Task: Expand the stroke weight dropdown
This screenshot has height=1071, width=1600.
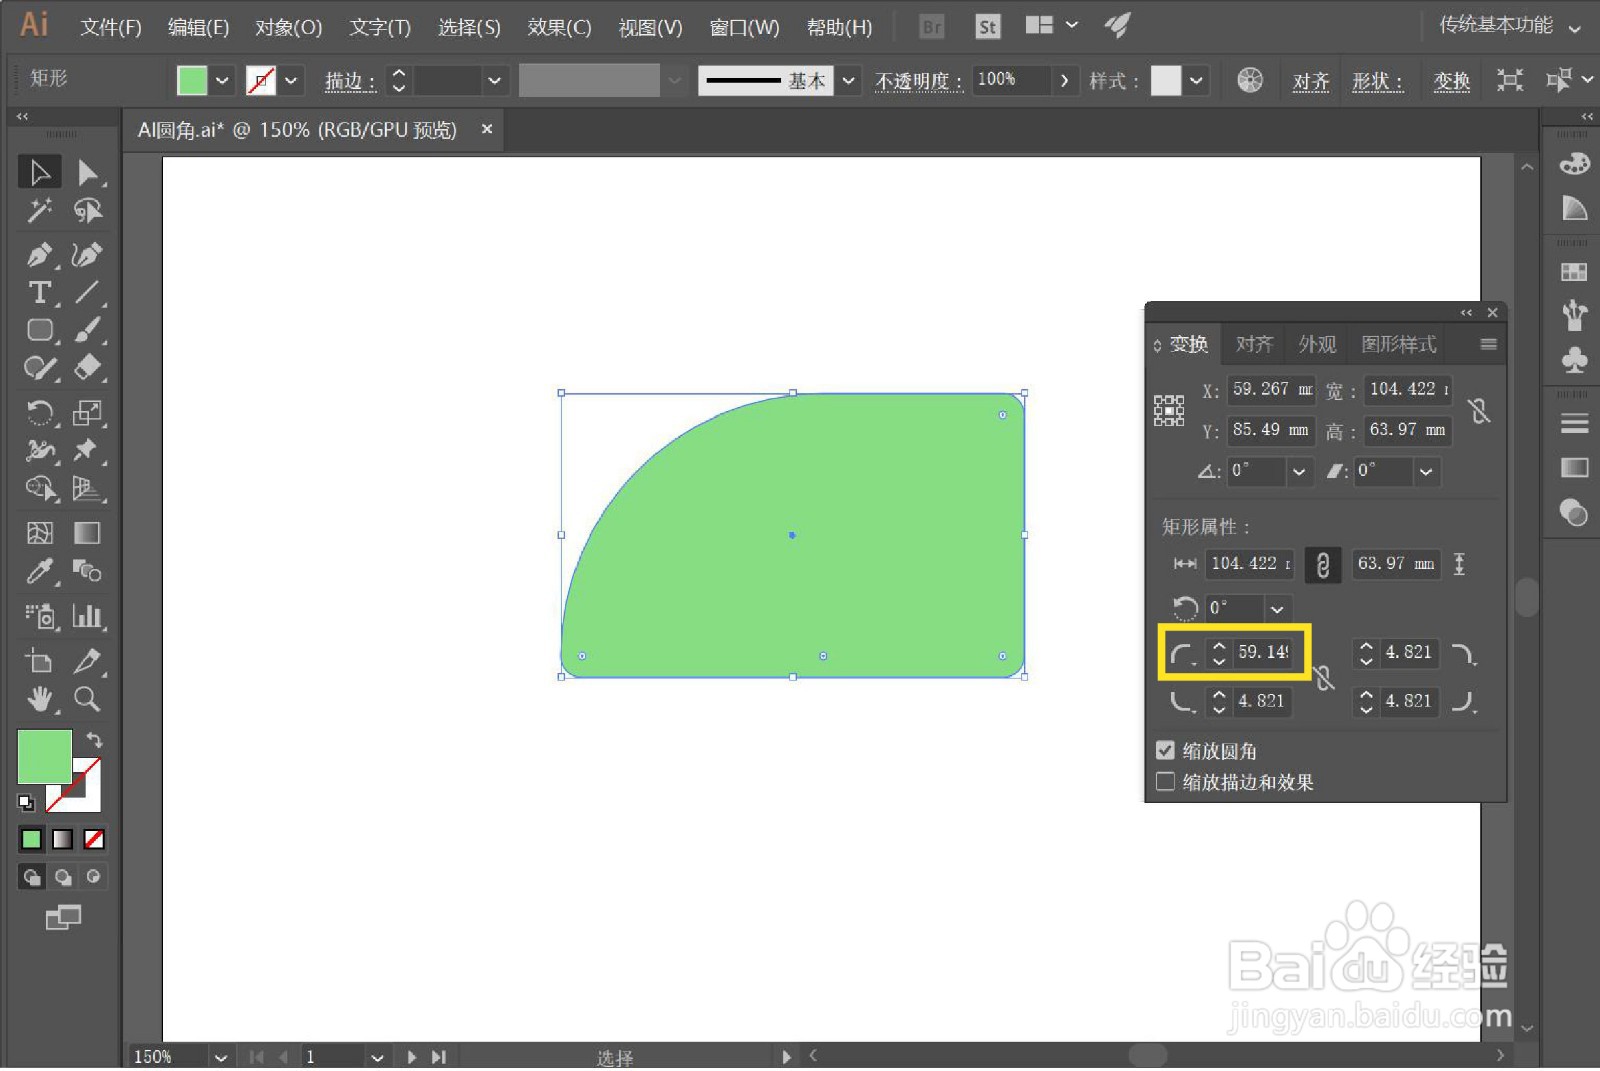Action: [494, 80]
